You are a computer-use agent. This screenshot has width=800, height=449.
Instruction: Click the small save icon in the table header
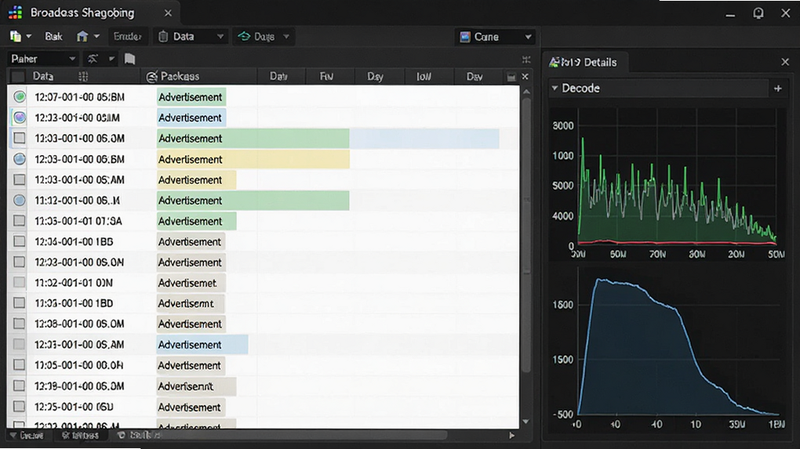coord(511,77)
